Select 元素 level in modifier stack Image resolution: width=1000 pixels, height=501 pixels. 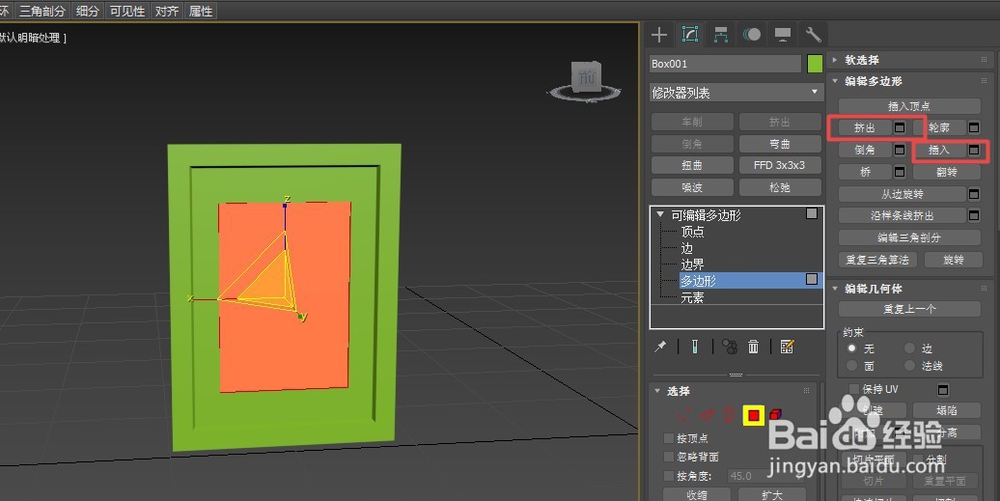[693, 298]
